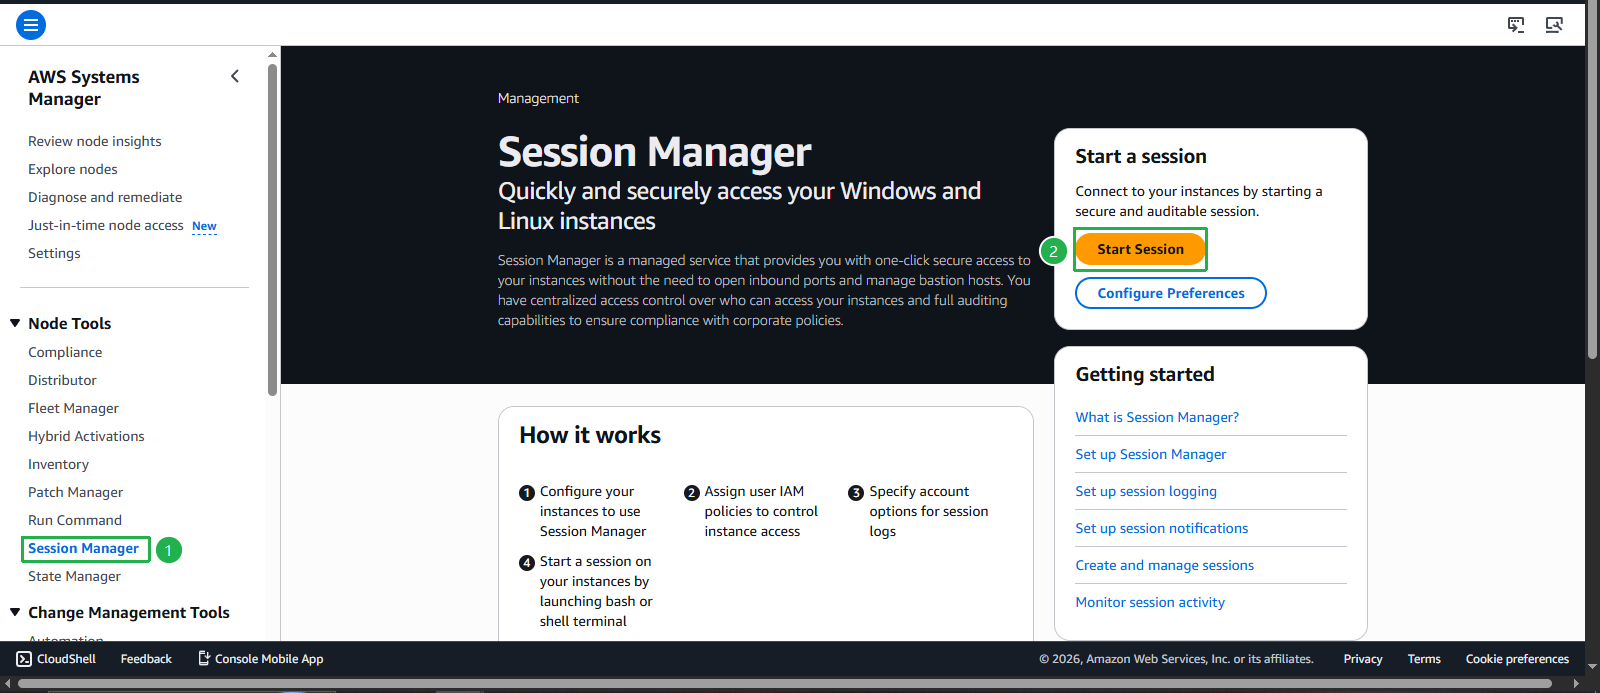Click the Getting started heading
Image resolution: width=1600 pixels, height=693 pixels.
click(1145, 374)
